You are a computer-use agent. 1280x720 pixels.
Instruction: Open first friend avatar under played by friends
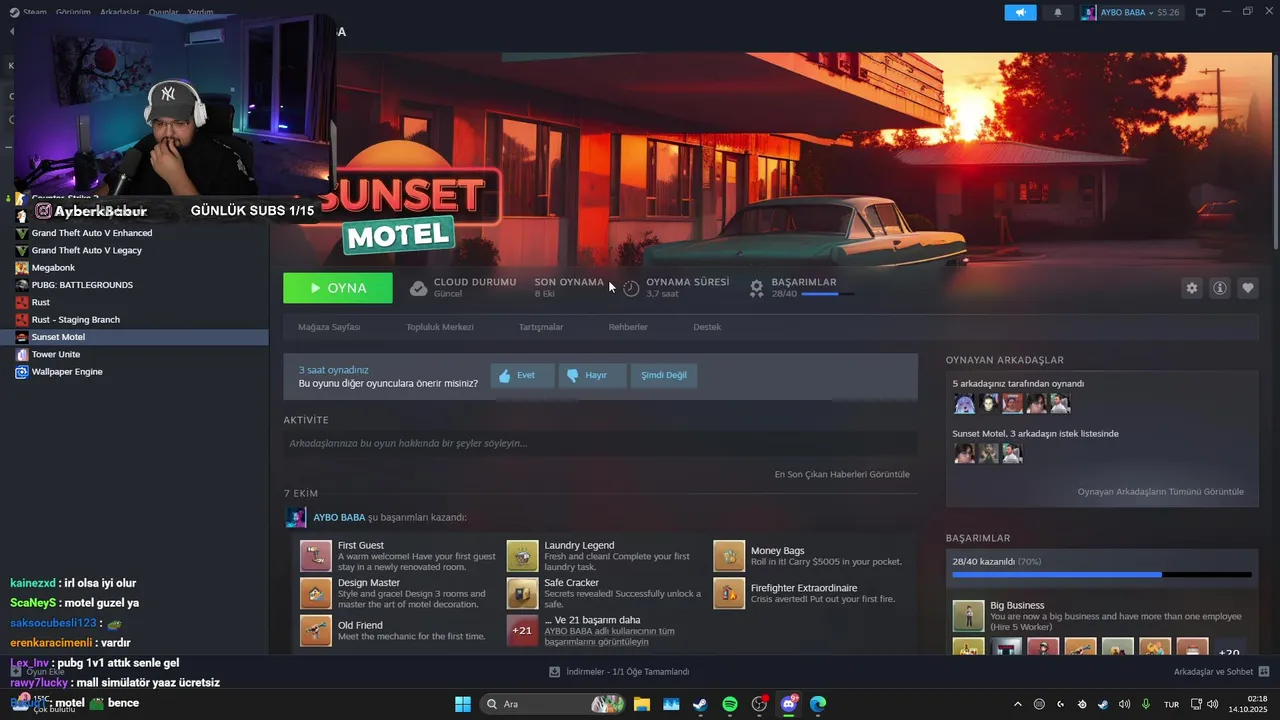click(x=964, y=403)
